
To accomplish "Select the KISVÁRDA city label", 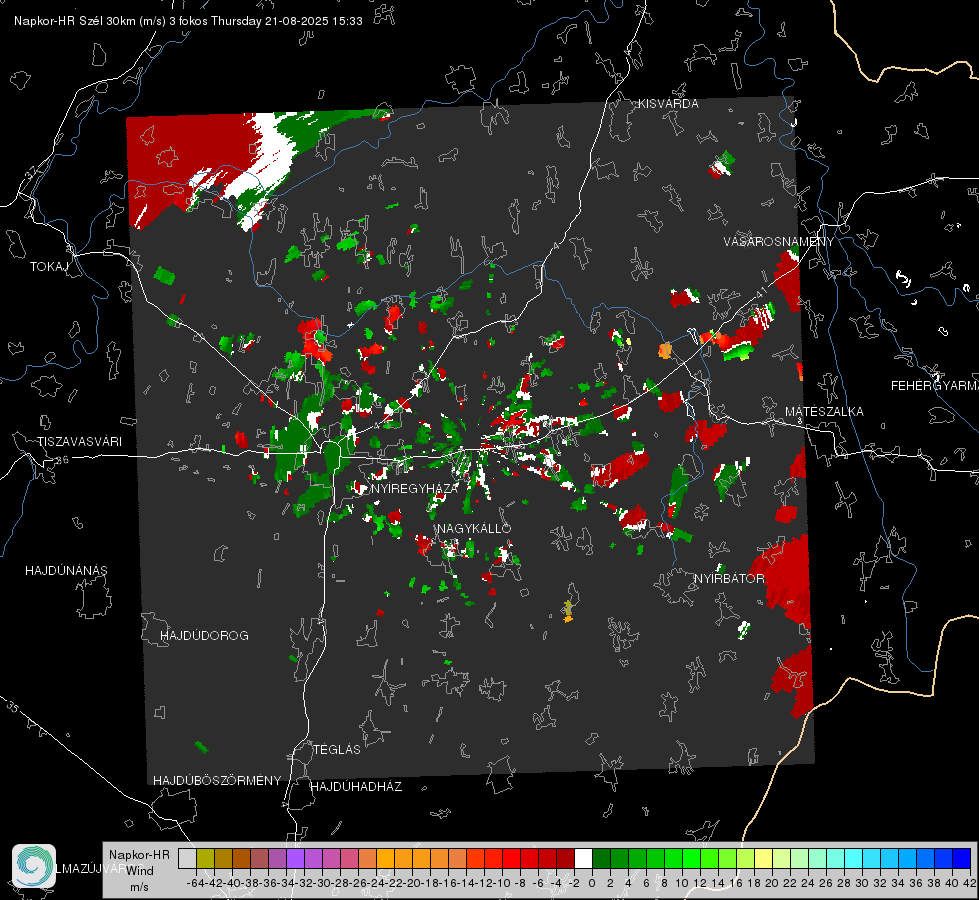I will point(668,104).
